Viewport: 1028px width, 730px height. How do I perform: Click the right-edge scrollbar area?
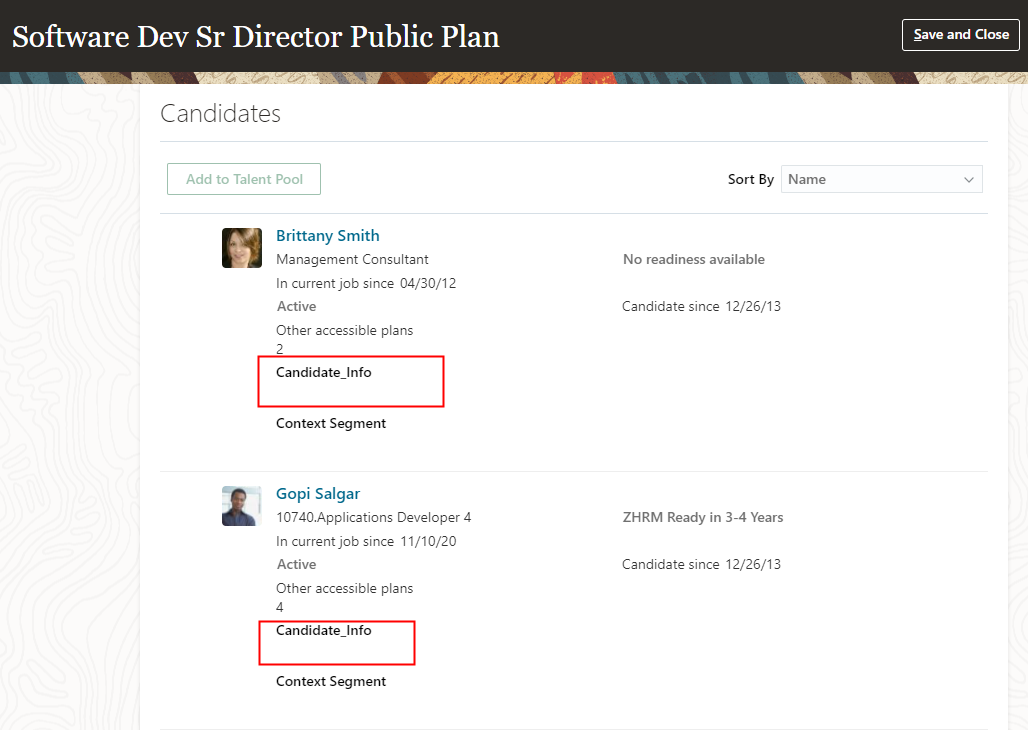tap(1021, 400)
